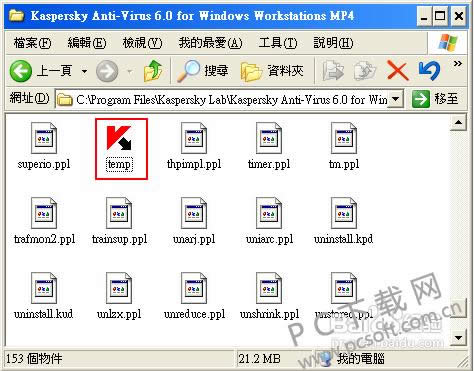
Task: Select the unstored.ppl file icon
Action: tap(344, 288)
